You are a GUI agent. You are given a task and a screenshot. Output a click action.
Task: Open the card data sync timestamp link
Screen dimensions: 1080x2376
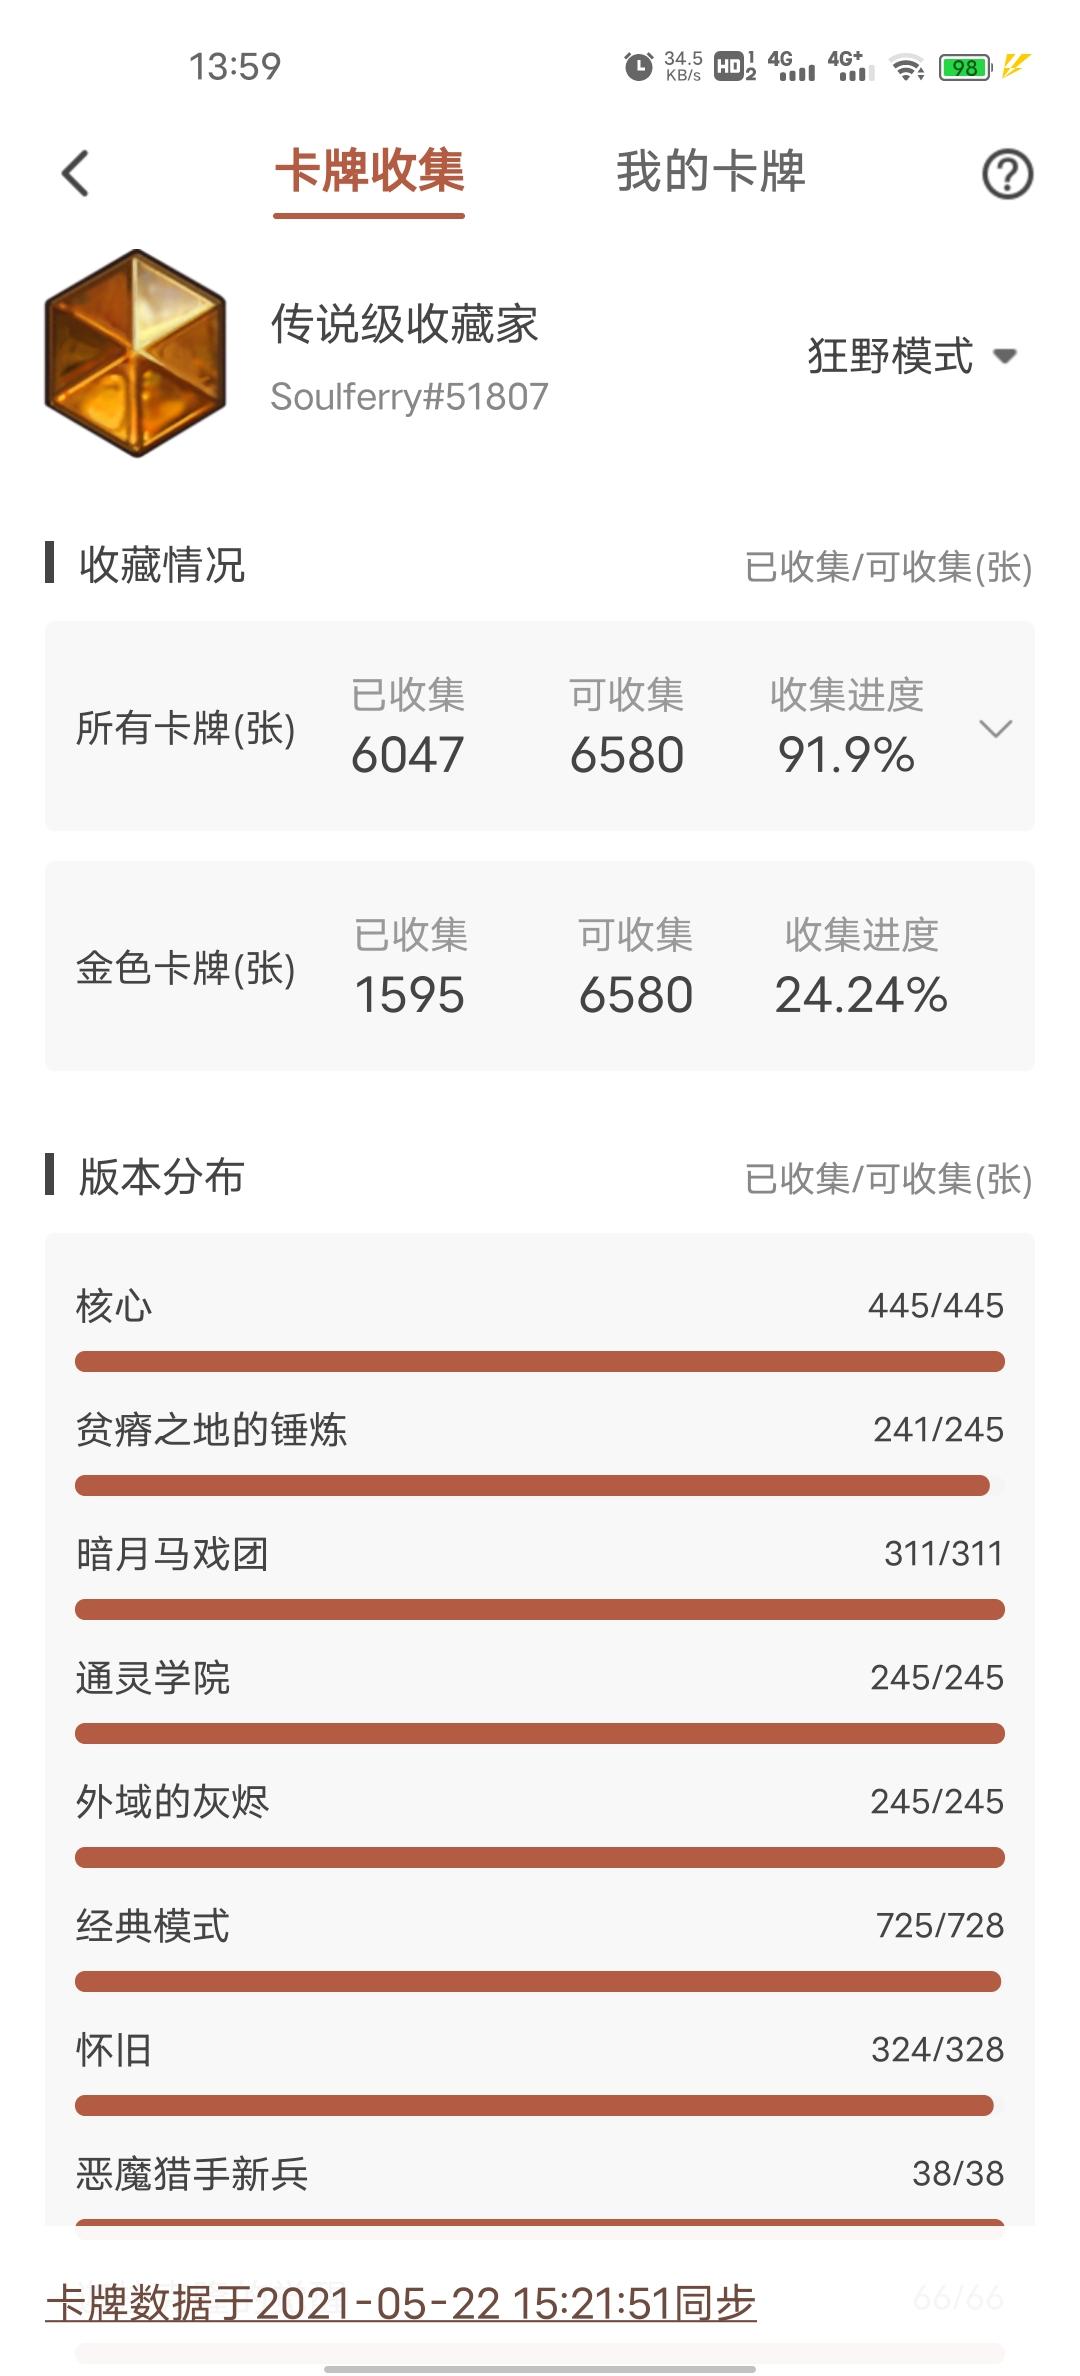pos(401,2303)
